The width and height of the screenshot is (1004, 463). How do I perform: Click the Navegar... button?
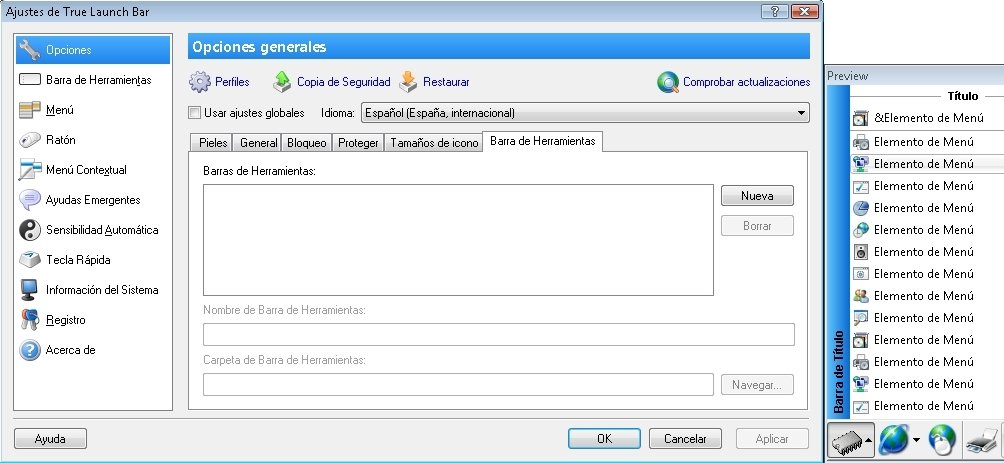tap(757, 385)
